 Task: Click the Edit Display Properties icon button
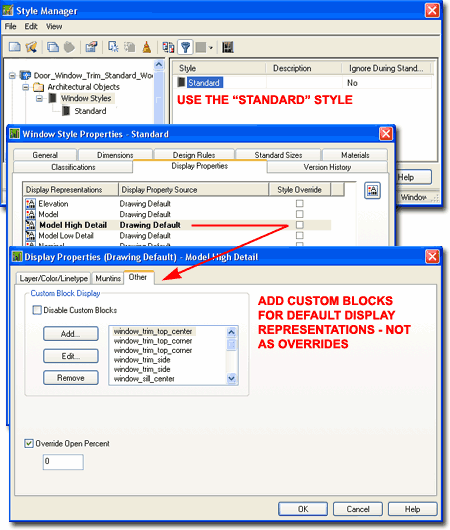pos(372,191)
